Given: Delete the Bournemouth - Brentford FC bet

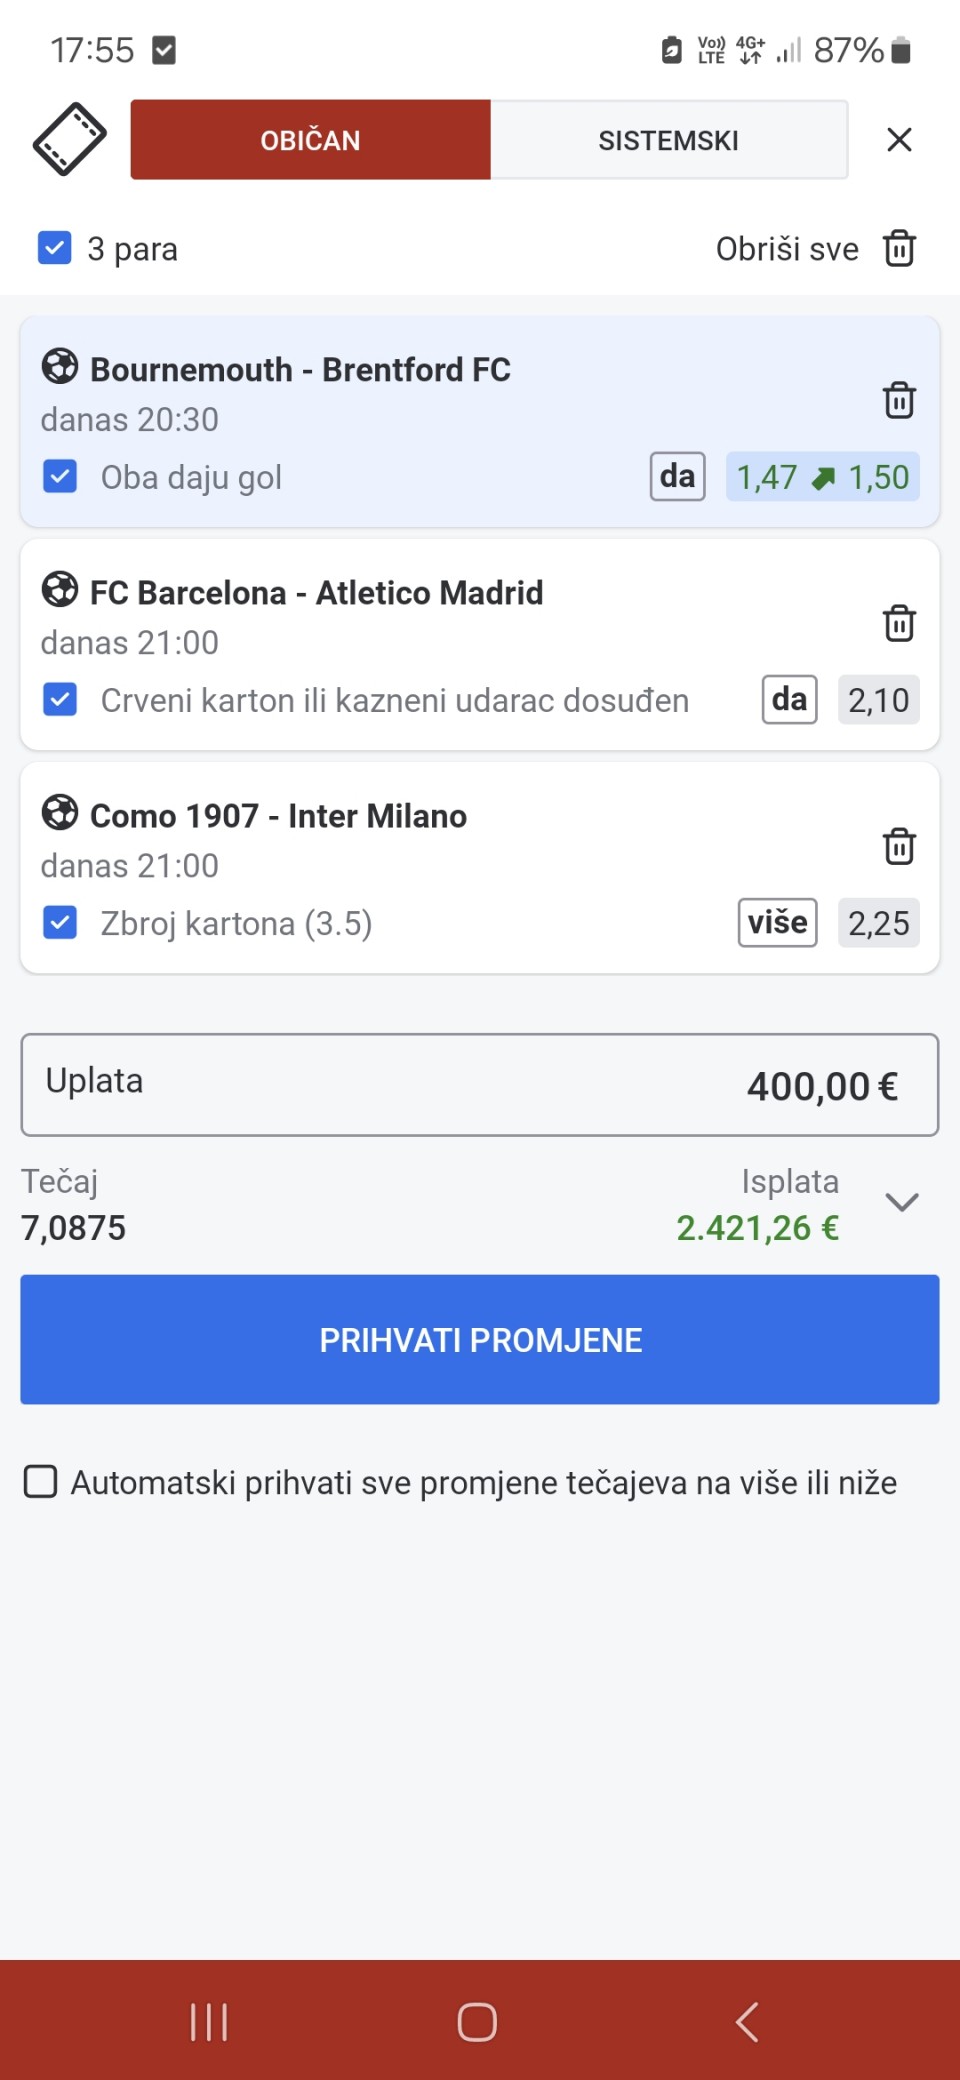Looking at the screenshot, I should [899, 400].
